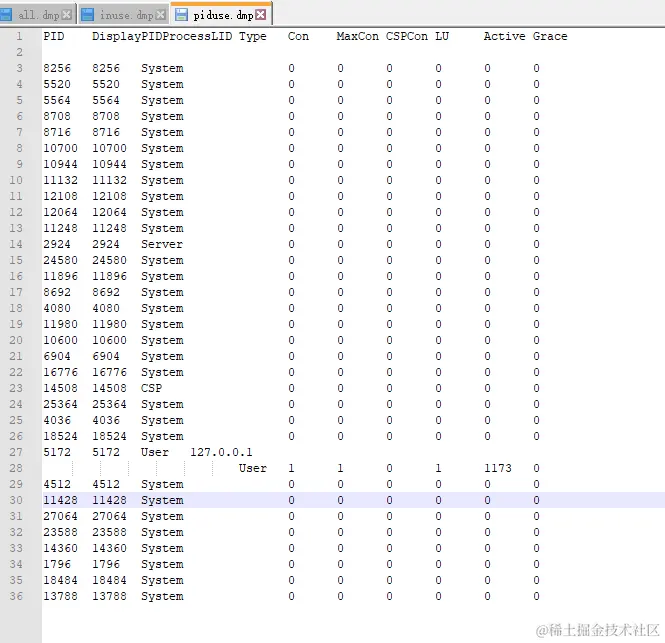Screen dimensions: 665x643
Task: Click PID 13788 in line 36
Action: click(60, 596)
